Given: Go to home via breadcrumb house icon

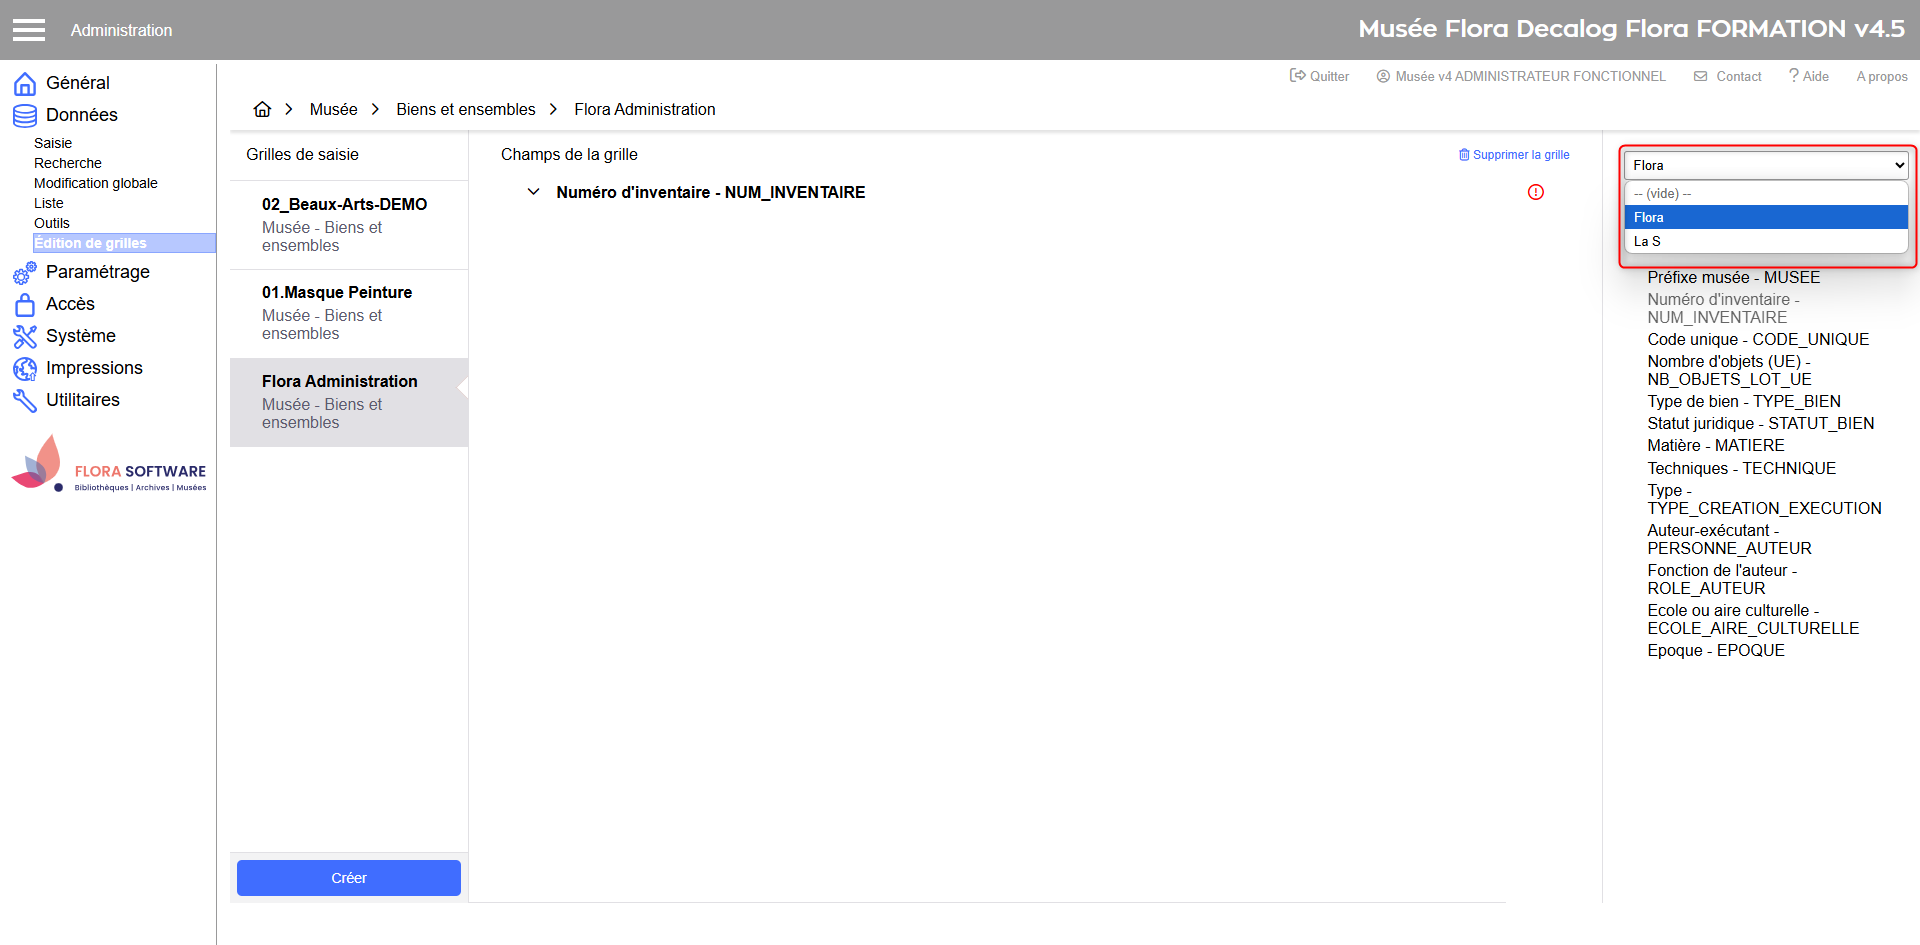Looking at the screenshot, I should click(262, 109).
